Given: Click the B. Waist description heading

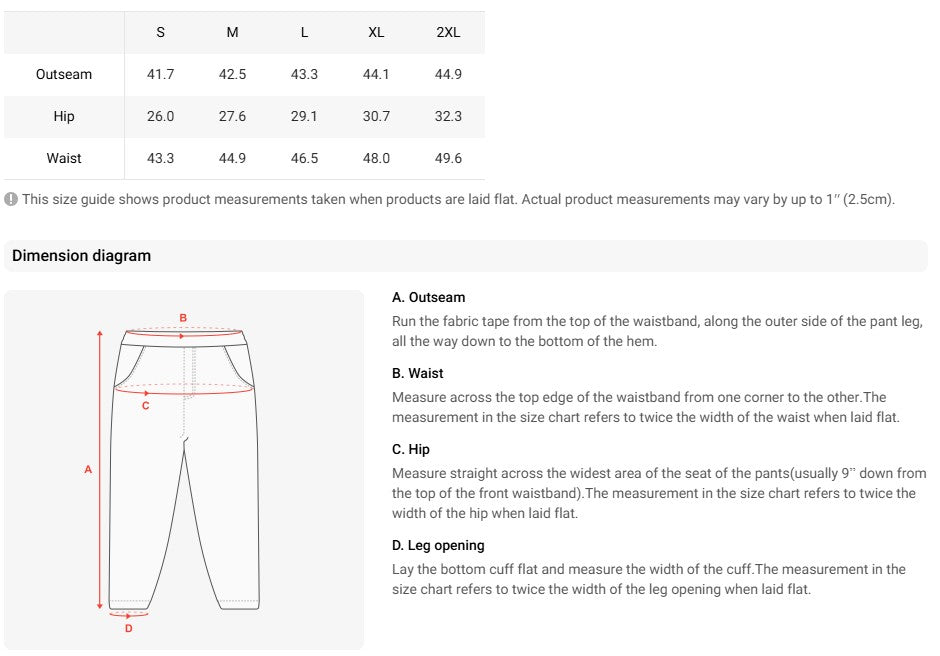Looking at the screenshot, I should coord(418,374).
